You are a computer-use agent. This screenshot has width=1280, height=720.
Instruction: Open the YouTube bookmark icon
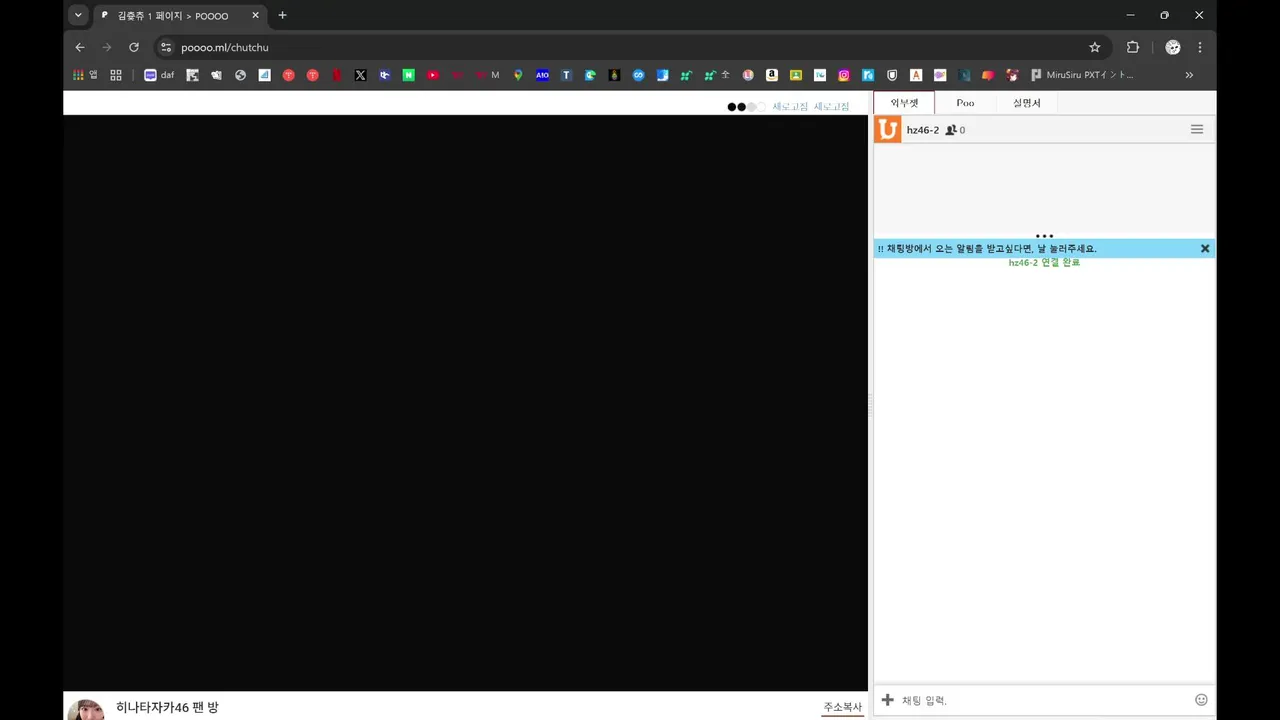(x=432, y=75)
